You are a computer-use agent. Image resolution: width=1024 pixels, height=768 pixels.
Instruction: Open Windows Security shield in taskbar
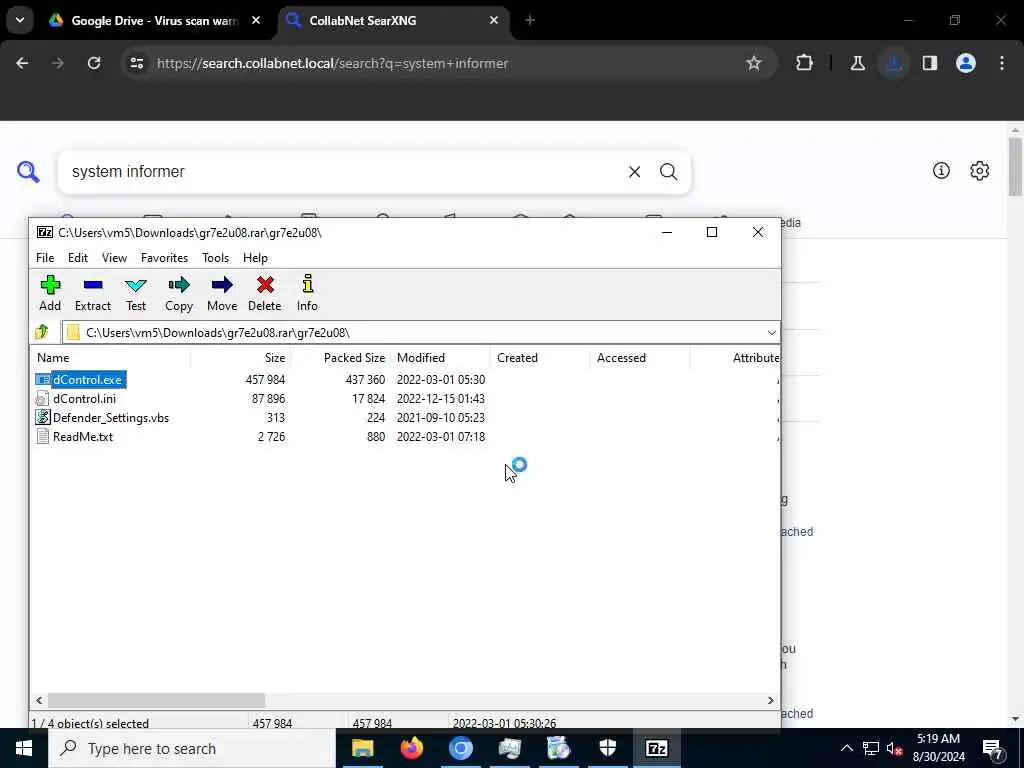608,748
